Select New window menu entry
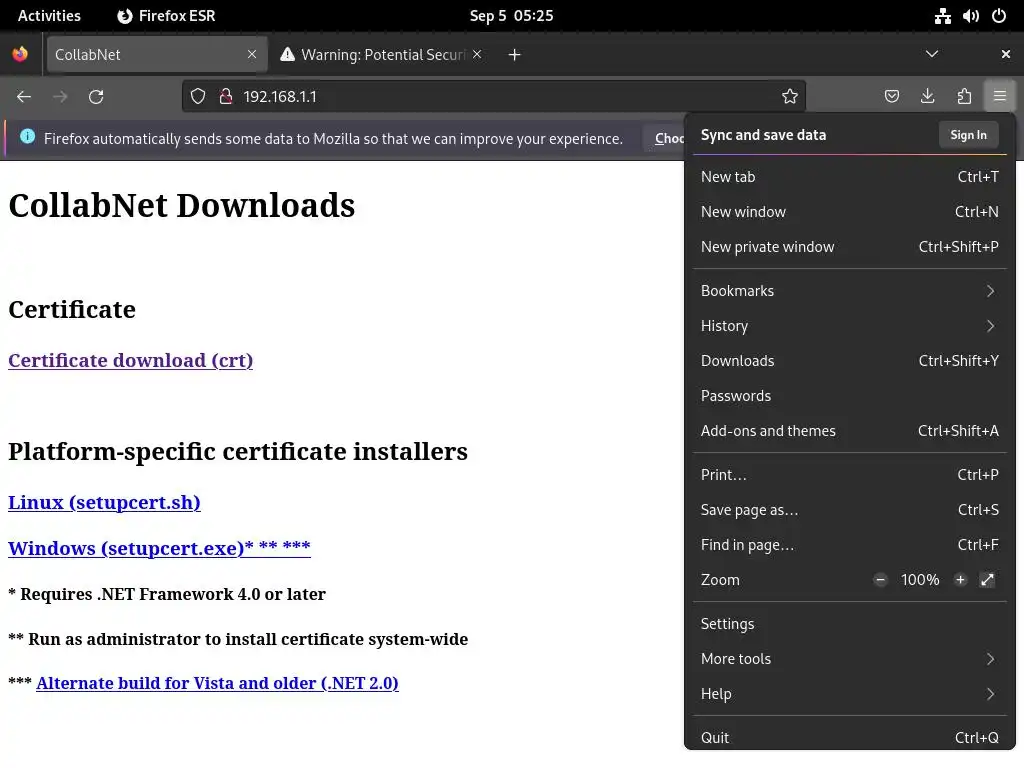Screen dimensions: 1024x768 pyautogui.click(x=850, y=212)
